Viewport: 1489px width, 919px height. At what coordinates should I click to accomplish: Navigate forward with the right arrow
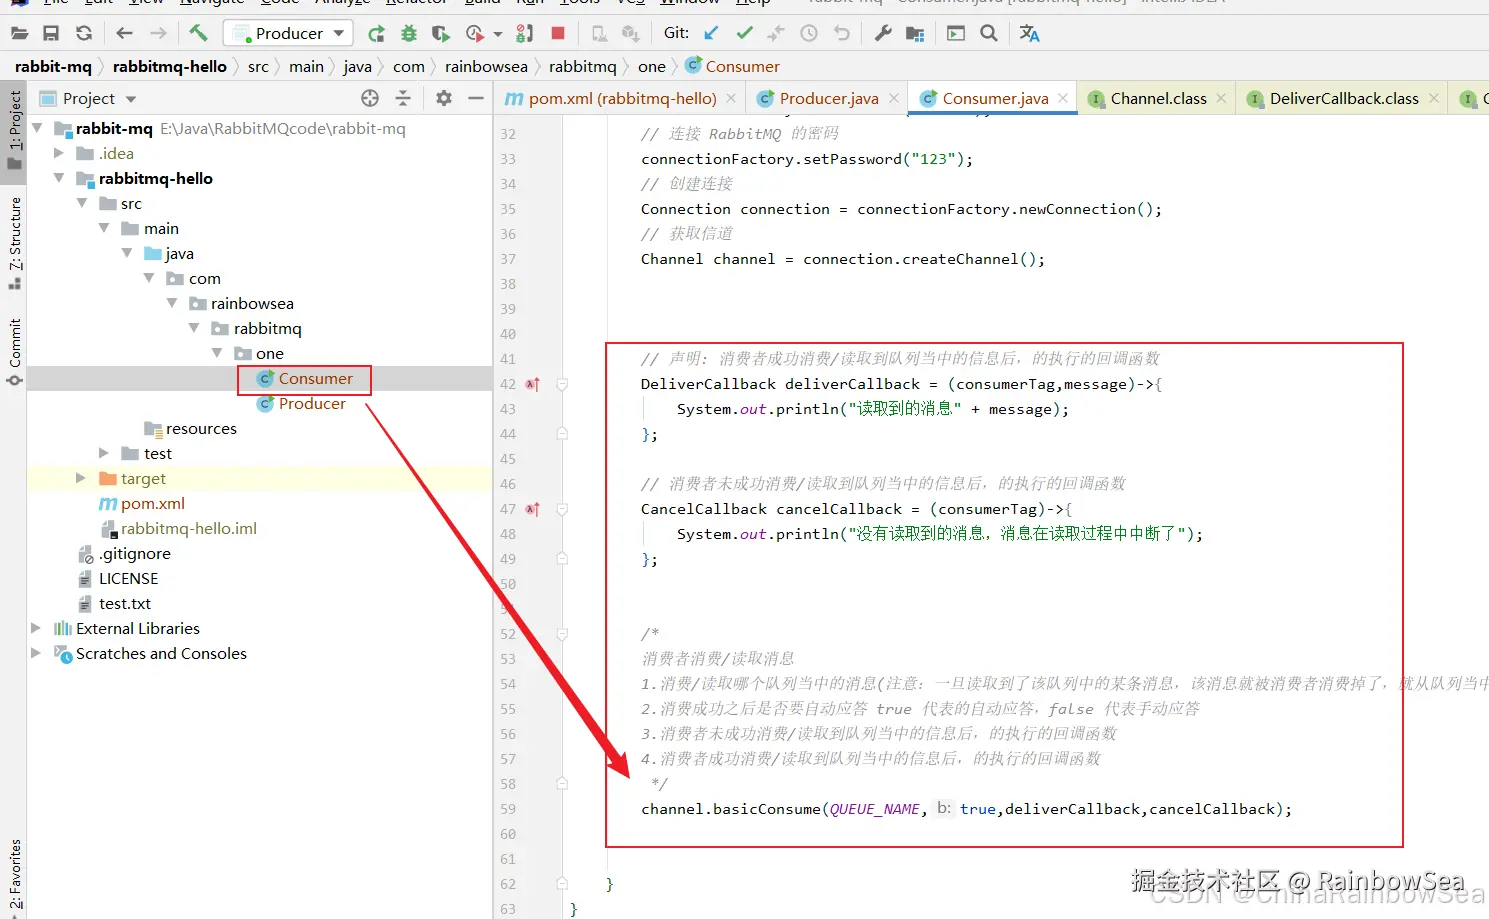(x=158, y=34)
